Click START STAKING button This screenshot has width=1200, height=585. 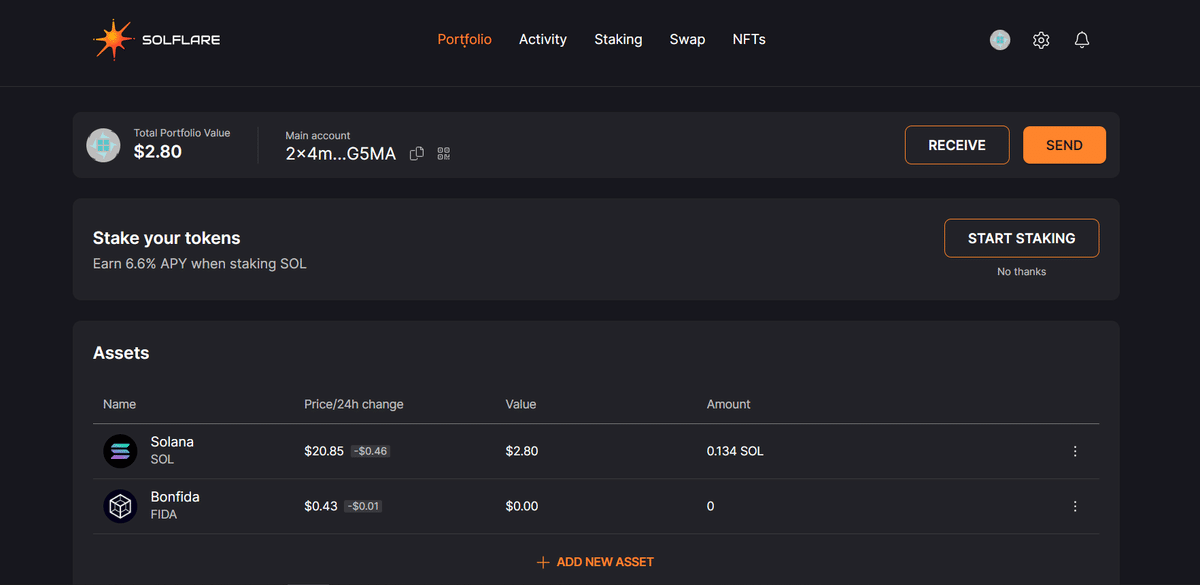[x=1021, y=238]
